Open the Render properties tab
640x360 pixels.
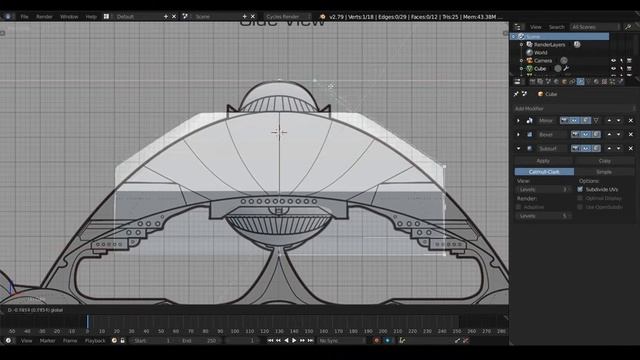click(x=532, y=82)
